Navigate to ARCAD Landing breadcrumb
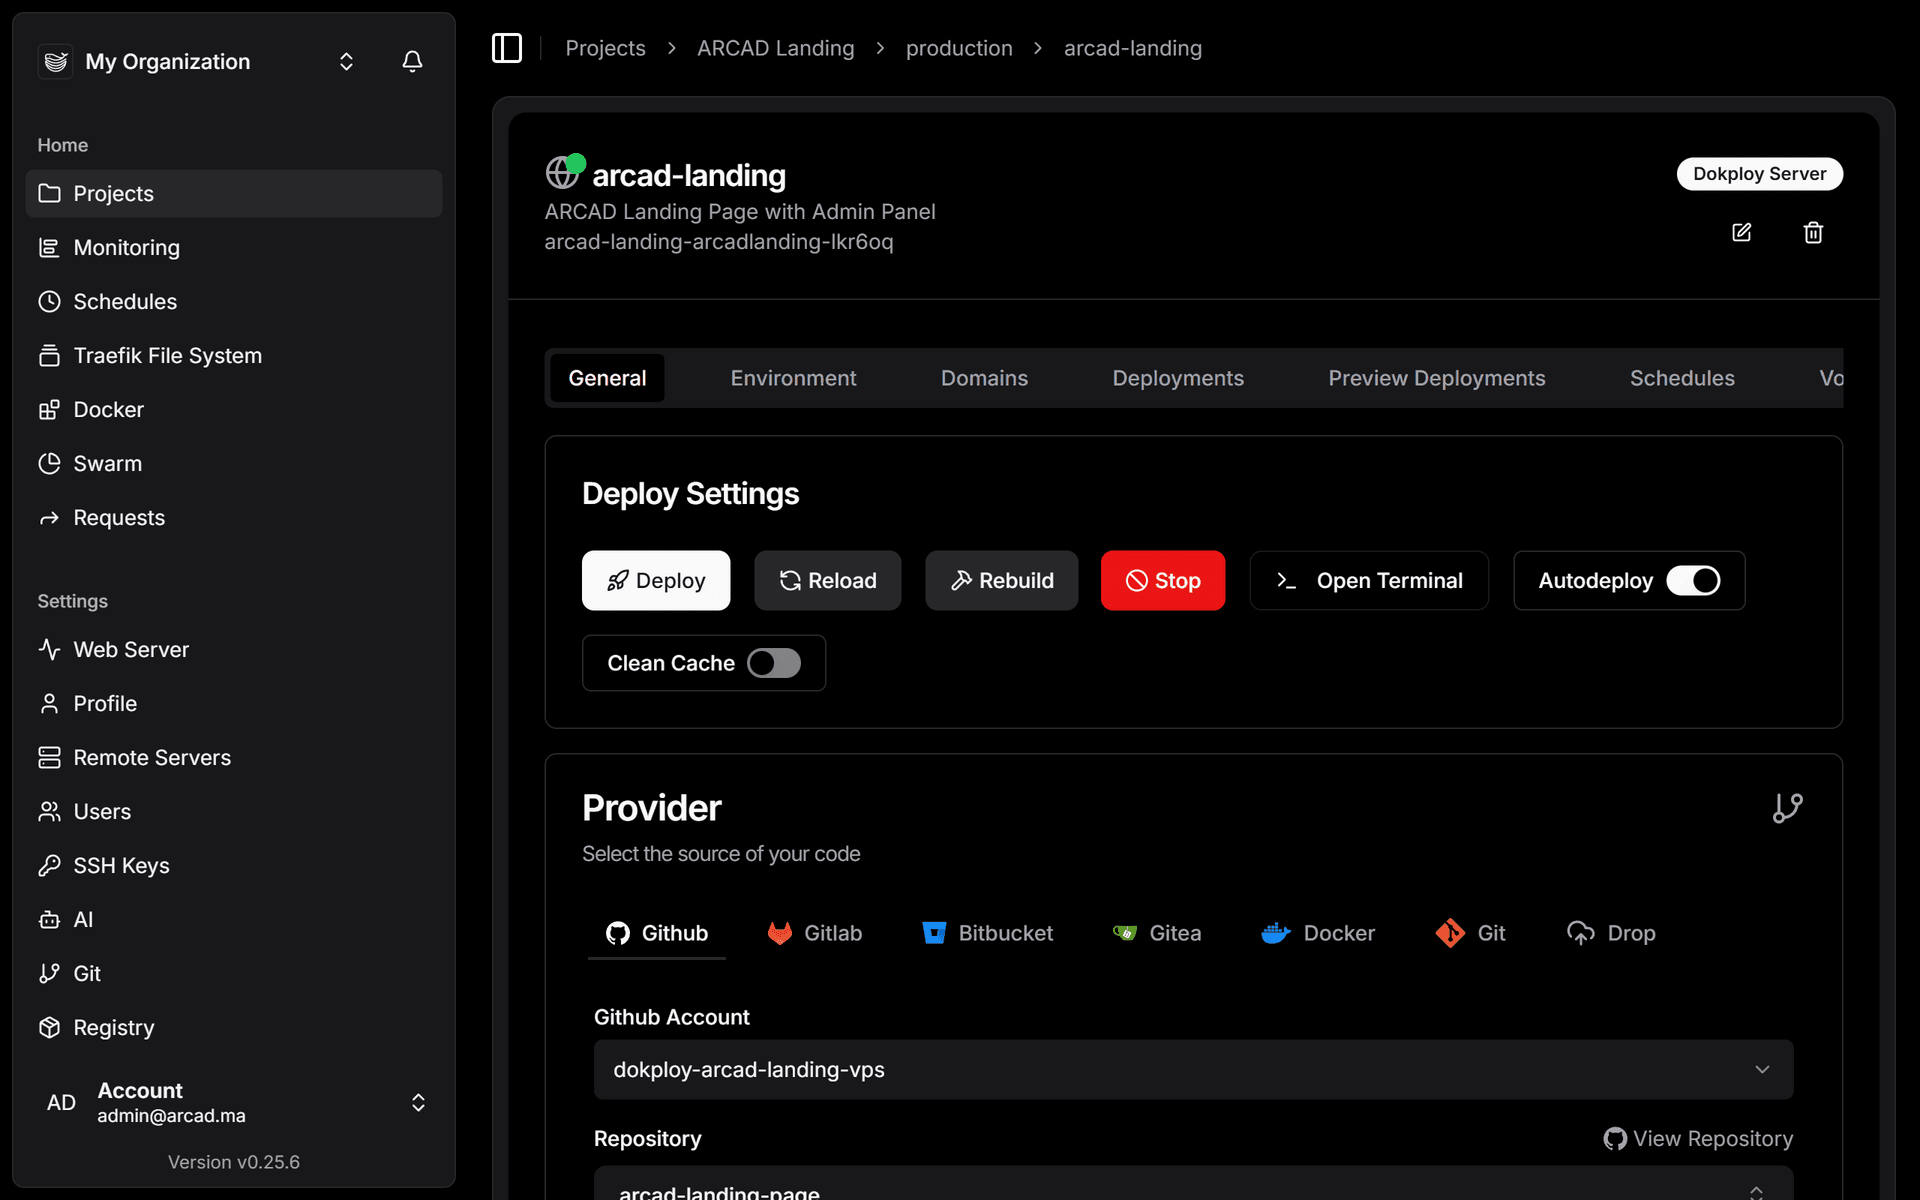 point(775,48)
